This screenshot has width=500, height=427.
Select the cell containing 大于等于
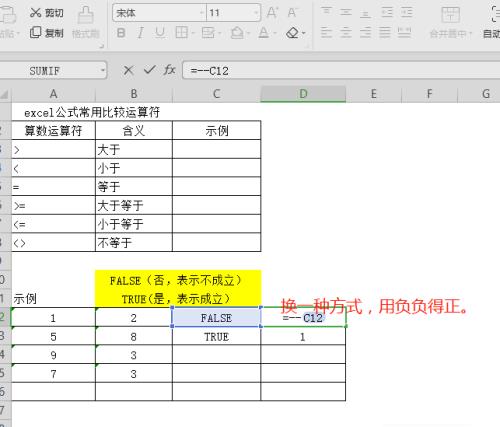point(134,205)
